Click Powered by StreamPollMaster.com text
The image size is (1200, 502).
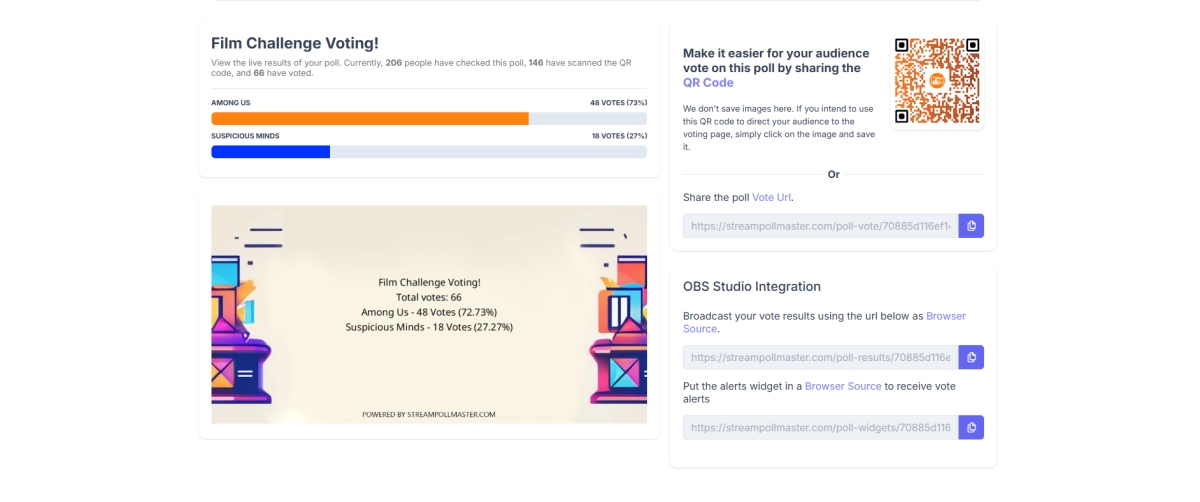coord(429,414)
